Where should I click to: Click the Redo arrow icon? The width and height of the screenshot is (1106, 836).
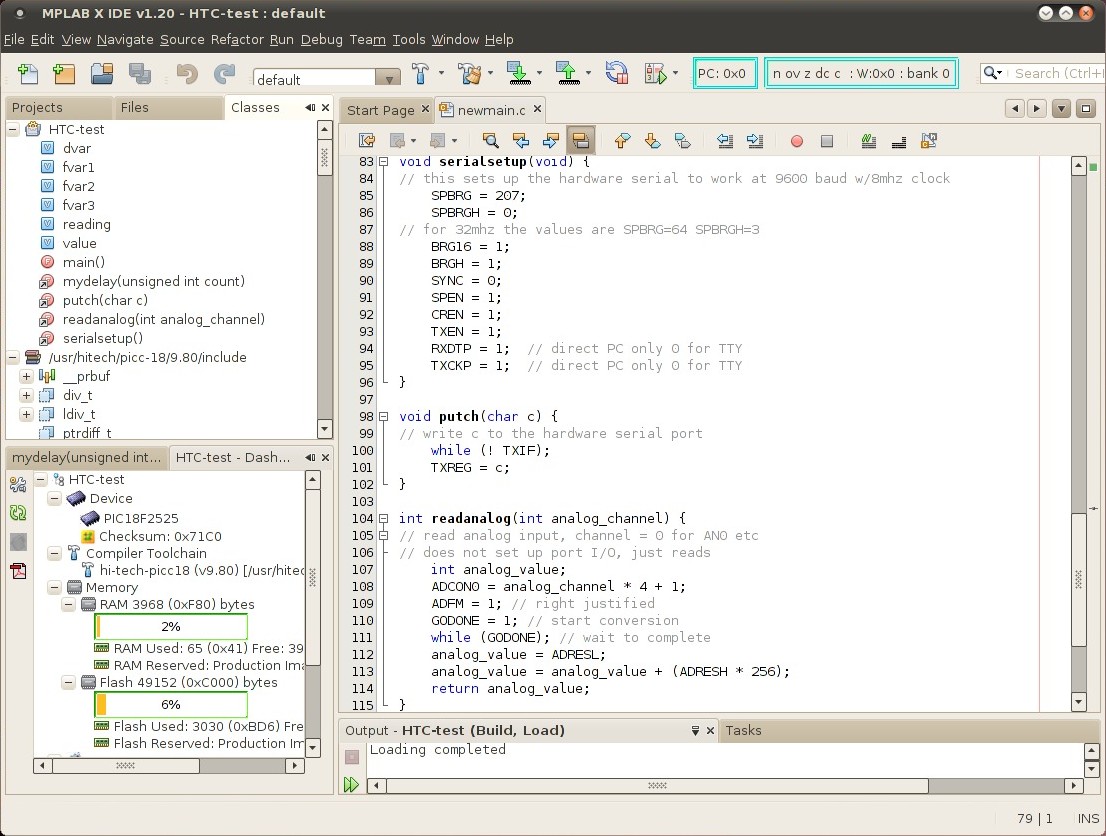[x=224, y=73]
